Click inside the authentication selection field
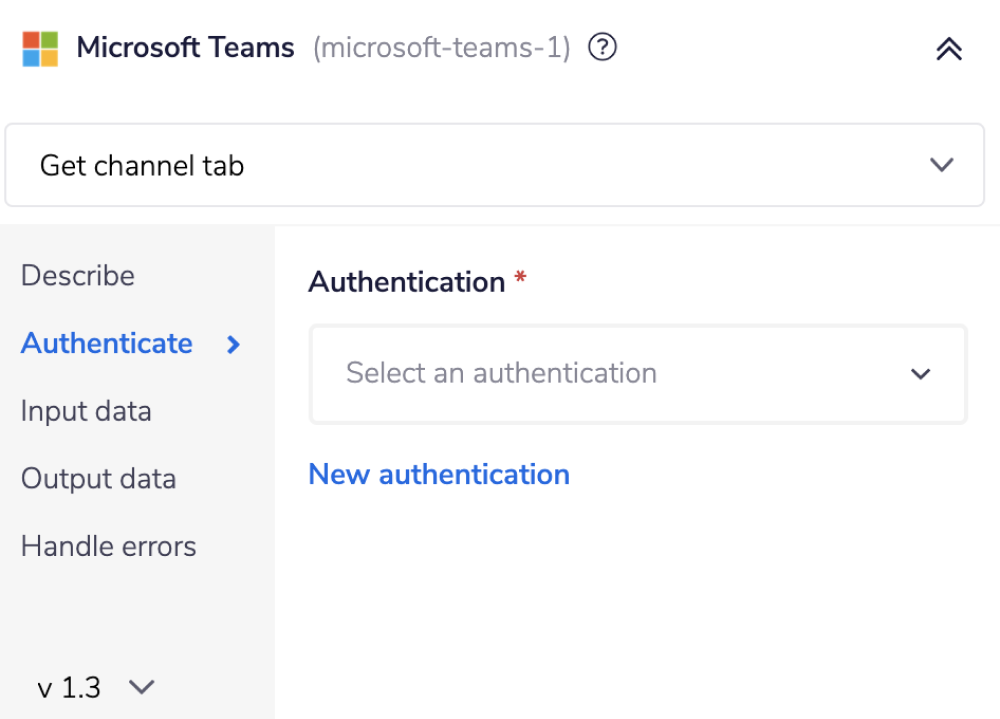The height and width of the screenshot is (719, 1000). pos(600,374)
